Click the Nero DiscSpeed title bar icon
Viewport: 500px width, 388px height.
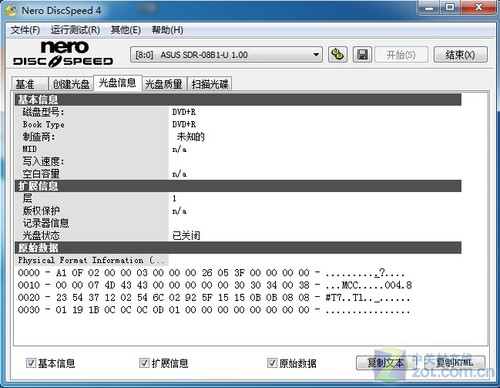point(12,10)
